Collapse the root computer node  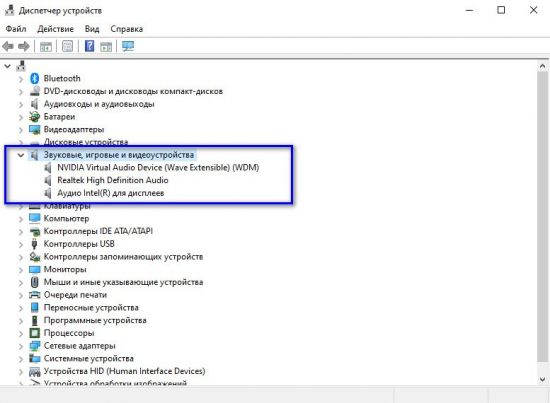pyautogui.click(x=7, y=66)
